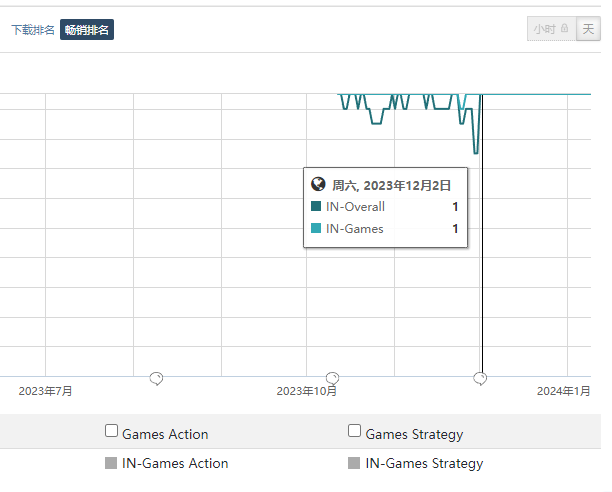
Task: Select the 畅销排名 tab
Action: [87, 30]
